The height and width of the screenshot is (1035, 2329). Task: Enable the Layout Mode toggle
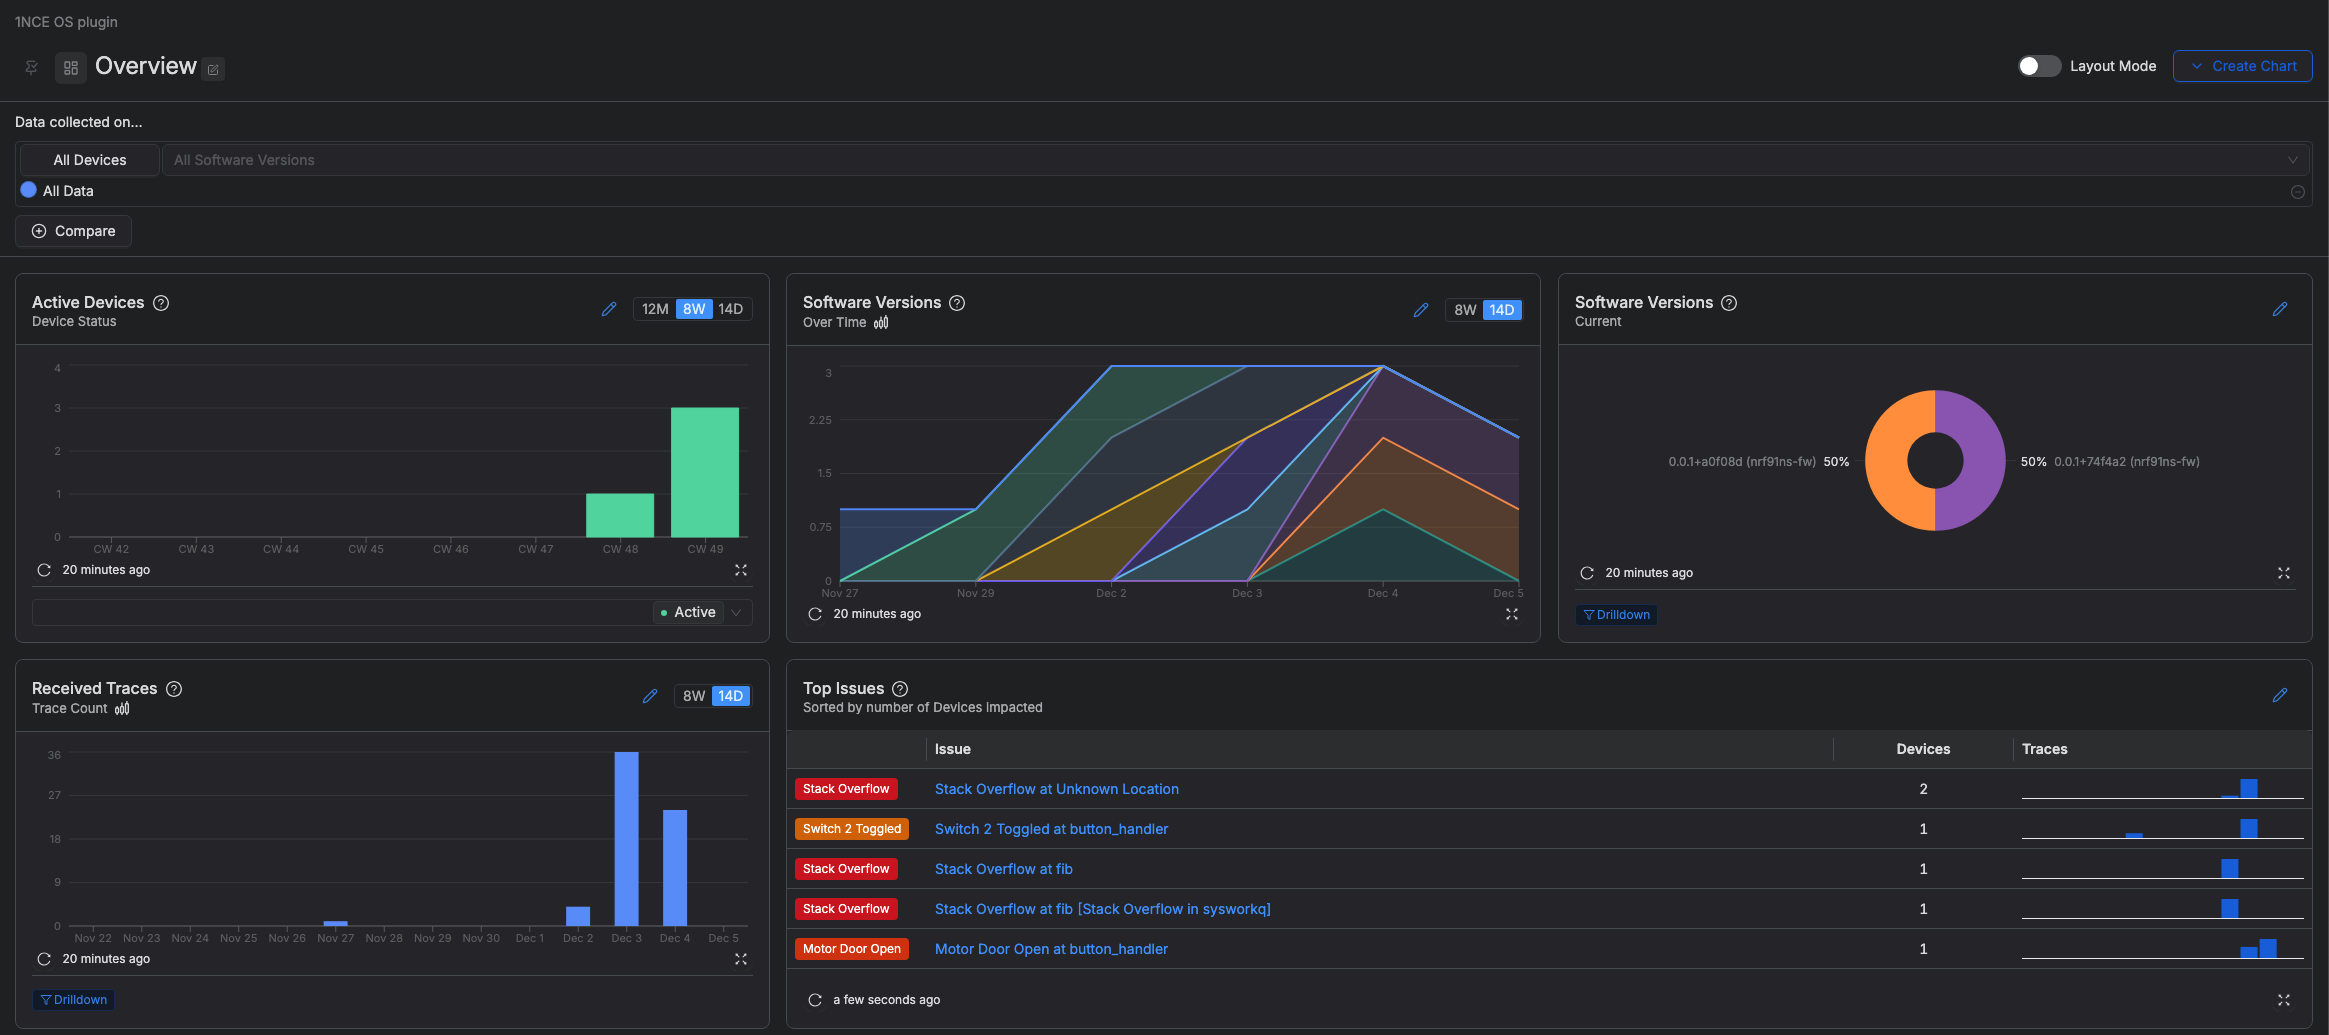(2038, 66)
